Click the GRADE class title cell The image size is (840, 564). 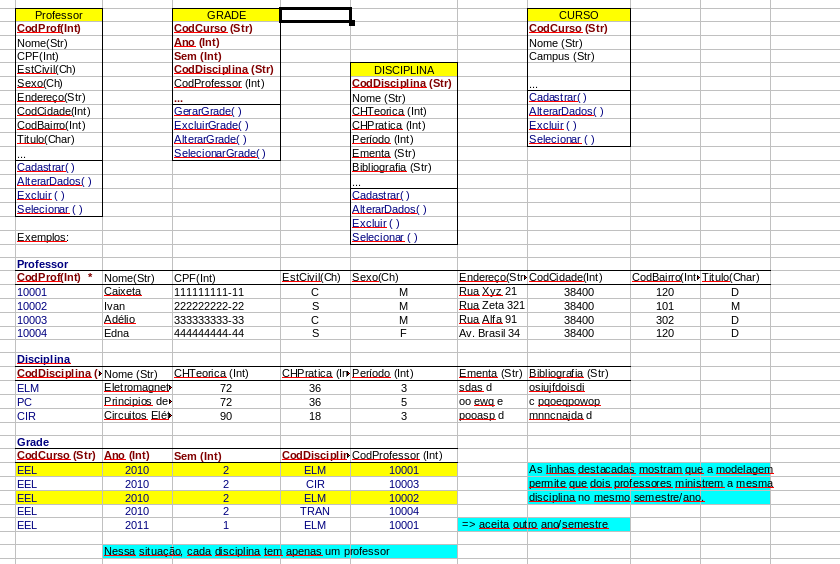pos(226,15)
